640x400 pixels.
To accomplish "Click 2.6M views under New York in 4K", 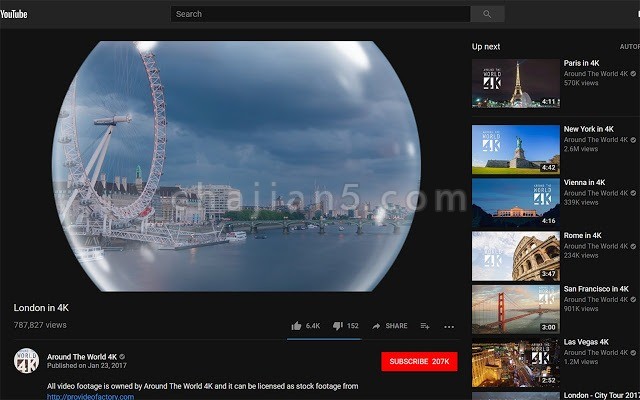I will click(581, 149).
